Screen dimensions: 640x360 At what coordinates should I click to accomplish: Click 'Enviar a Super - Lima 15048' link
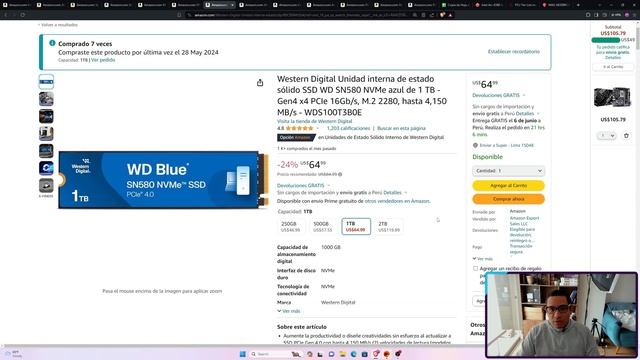coord(507,145)
